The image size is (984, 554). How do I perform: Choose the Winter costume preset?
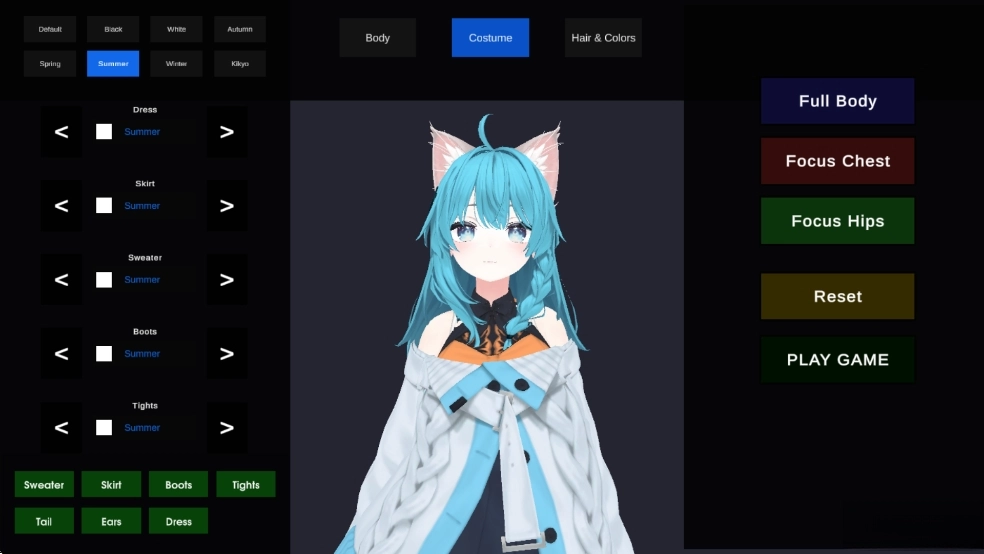[176, 64]
